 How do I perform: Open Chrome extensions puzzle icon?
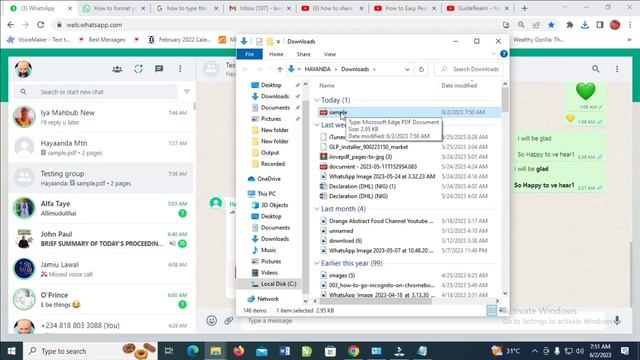pos(570,25)
